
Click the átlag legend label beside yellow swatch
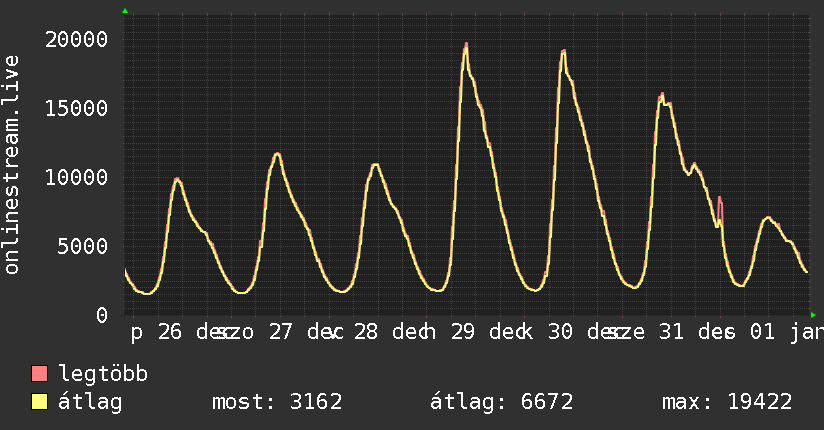click(x=90, y=402)
